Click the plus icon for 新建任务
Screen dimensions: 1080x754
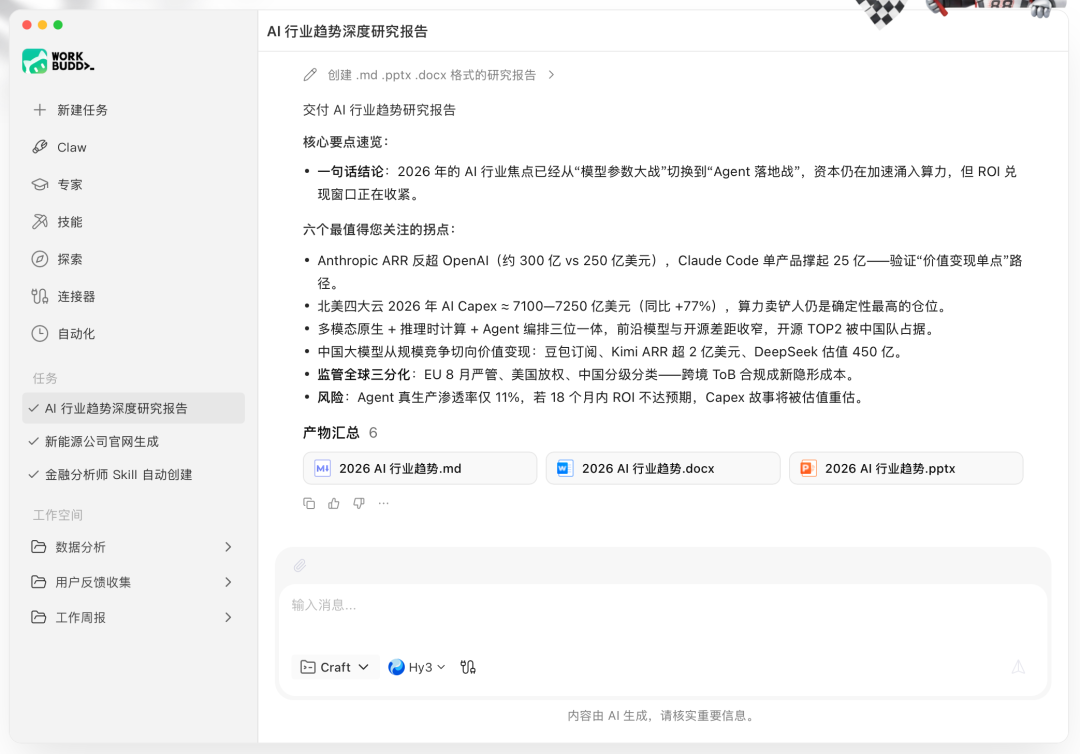click(x=40, y=109)
